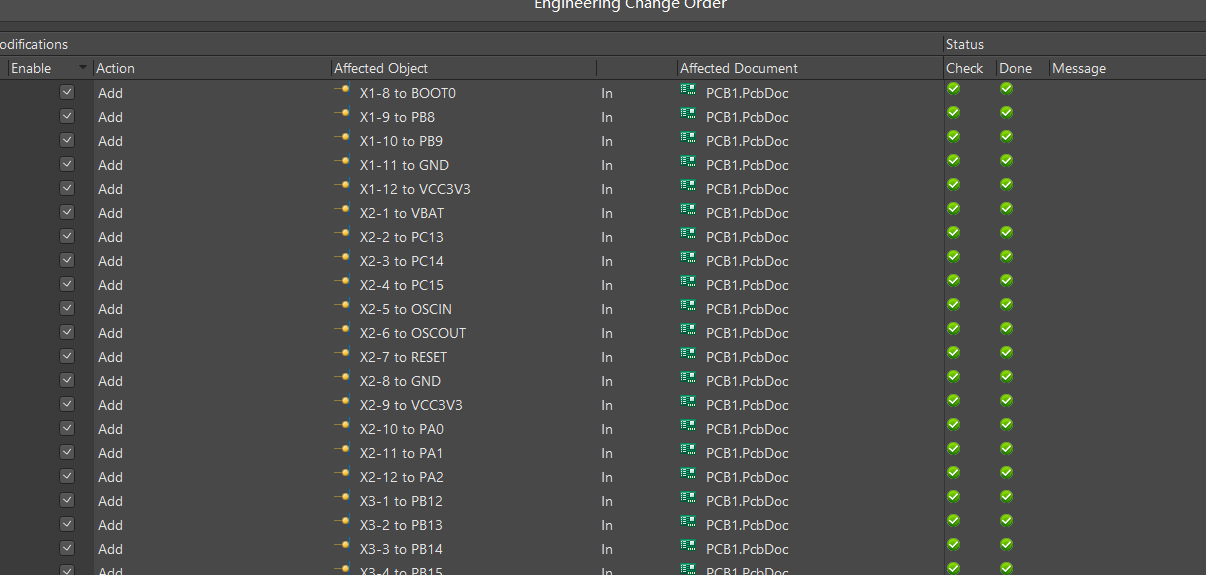Click the green Done status icon for X2-11 to PA1
The width and height of the screenshot is (1206, 575).
click(x=1006, y=448)
